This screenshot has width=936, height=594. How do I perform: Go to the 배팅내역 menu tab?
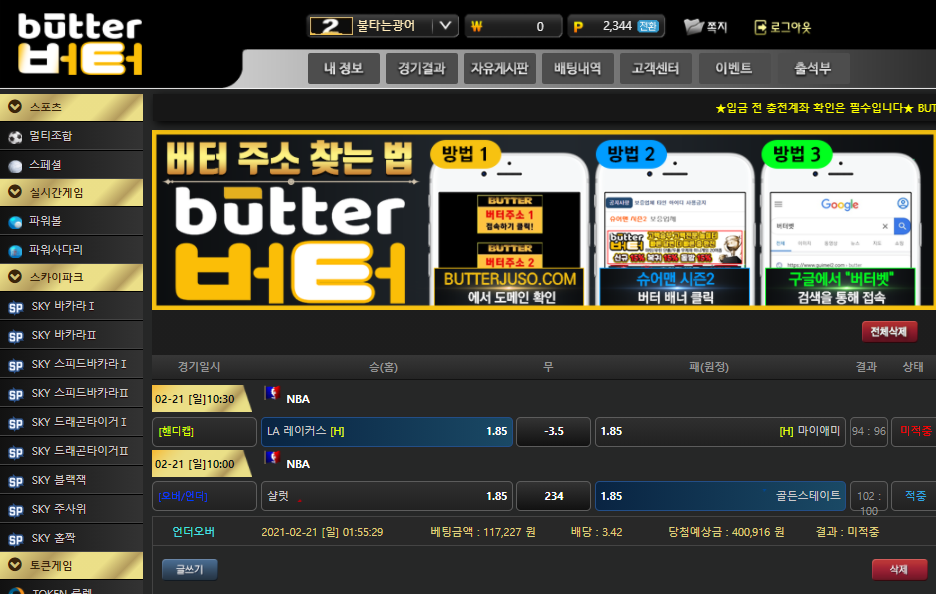coord(577,69)
